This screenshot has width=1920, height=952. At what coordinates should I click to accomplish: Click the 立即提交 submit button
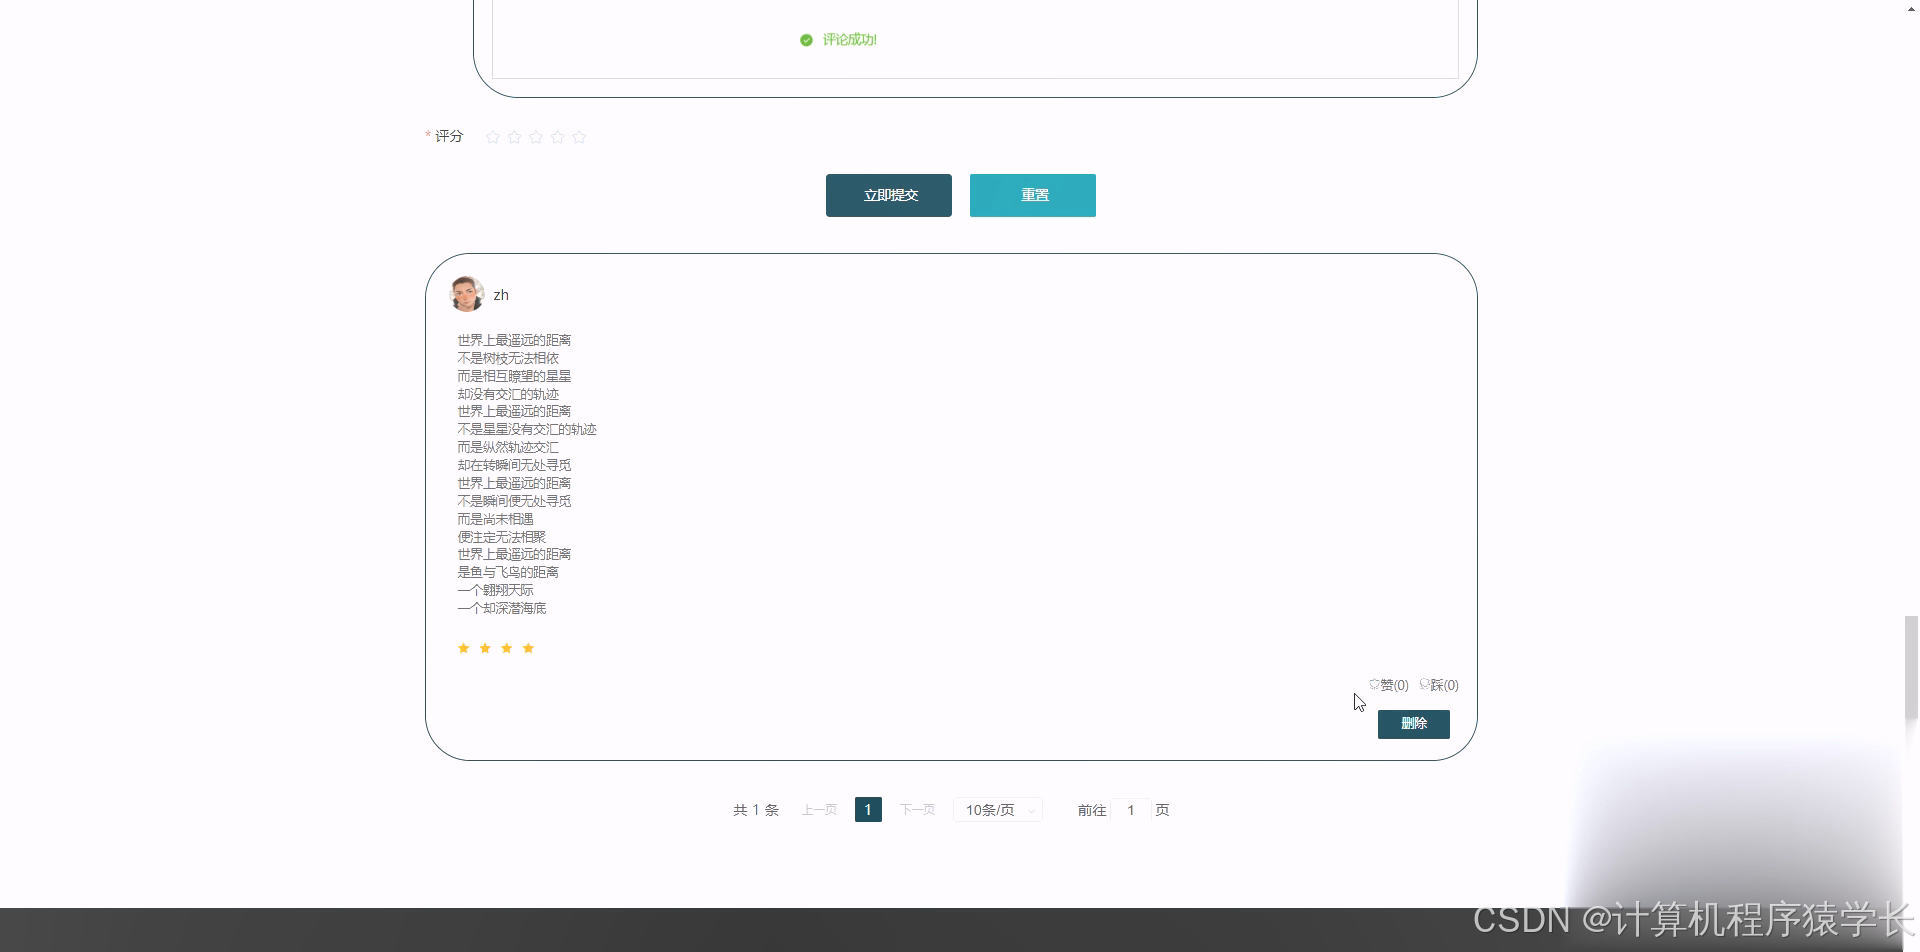[x=889, y=195]
